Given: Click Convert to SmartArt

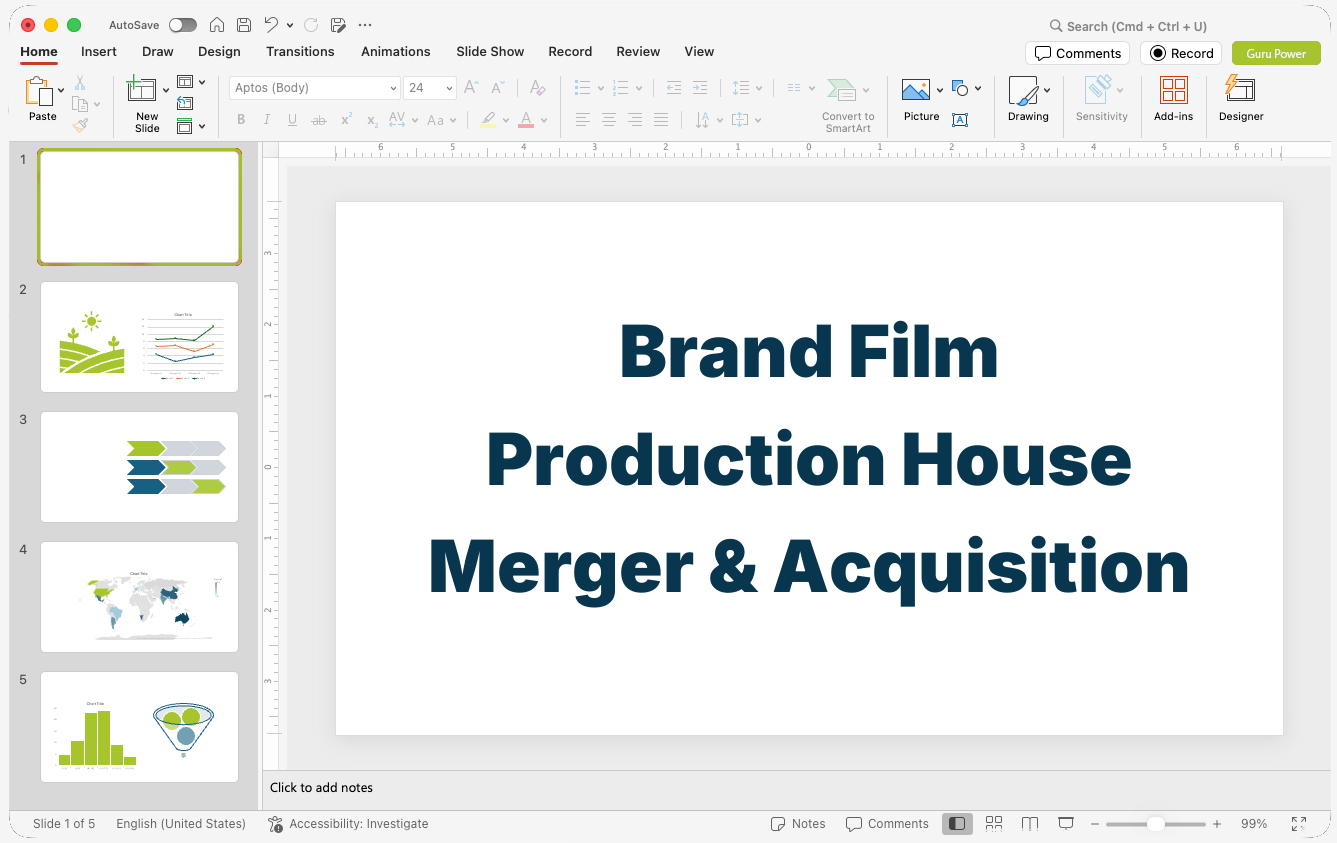Looking at the screenshot, I should tap(848, 105).
